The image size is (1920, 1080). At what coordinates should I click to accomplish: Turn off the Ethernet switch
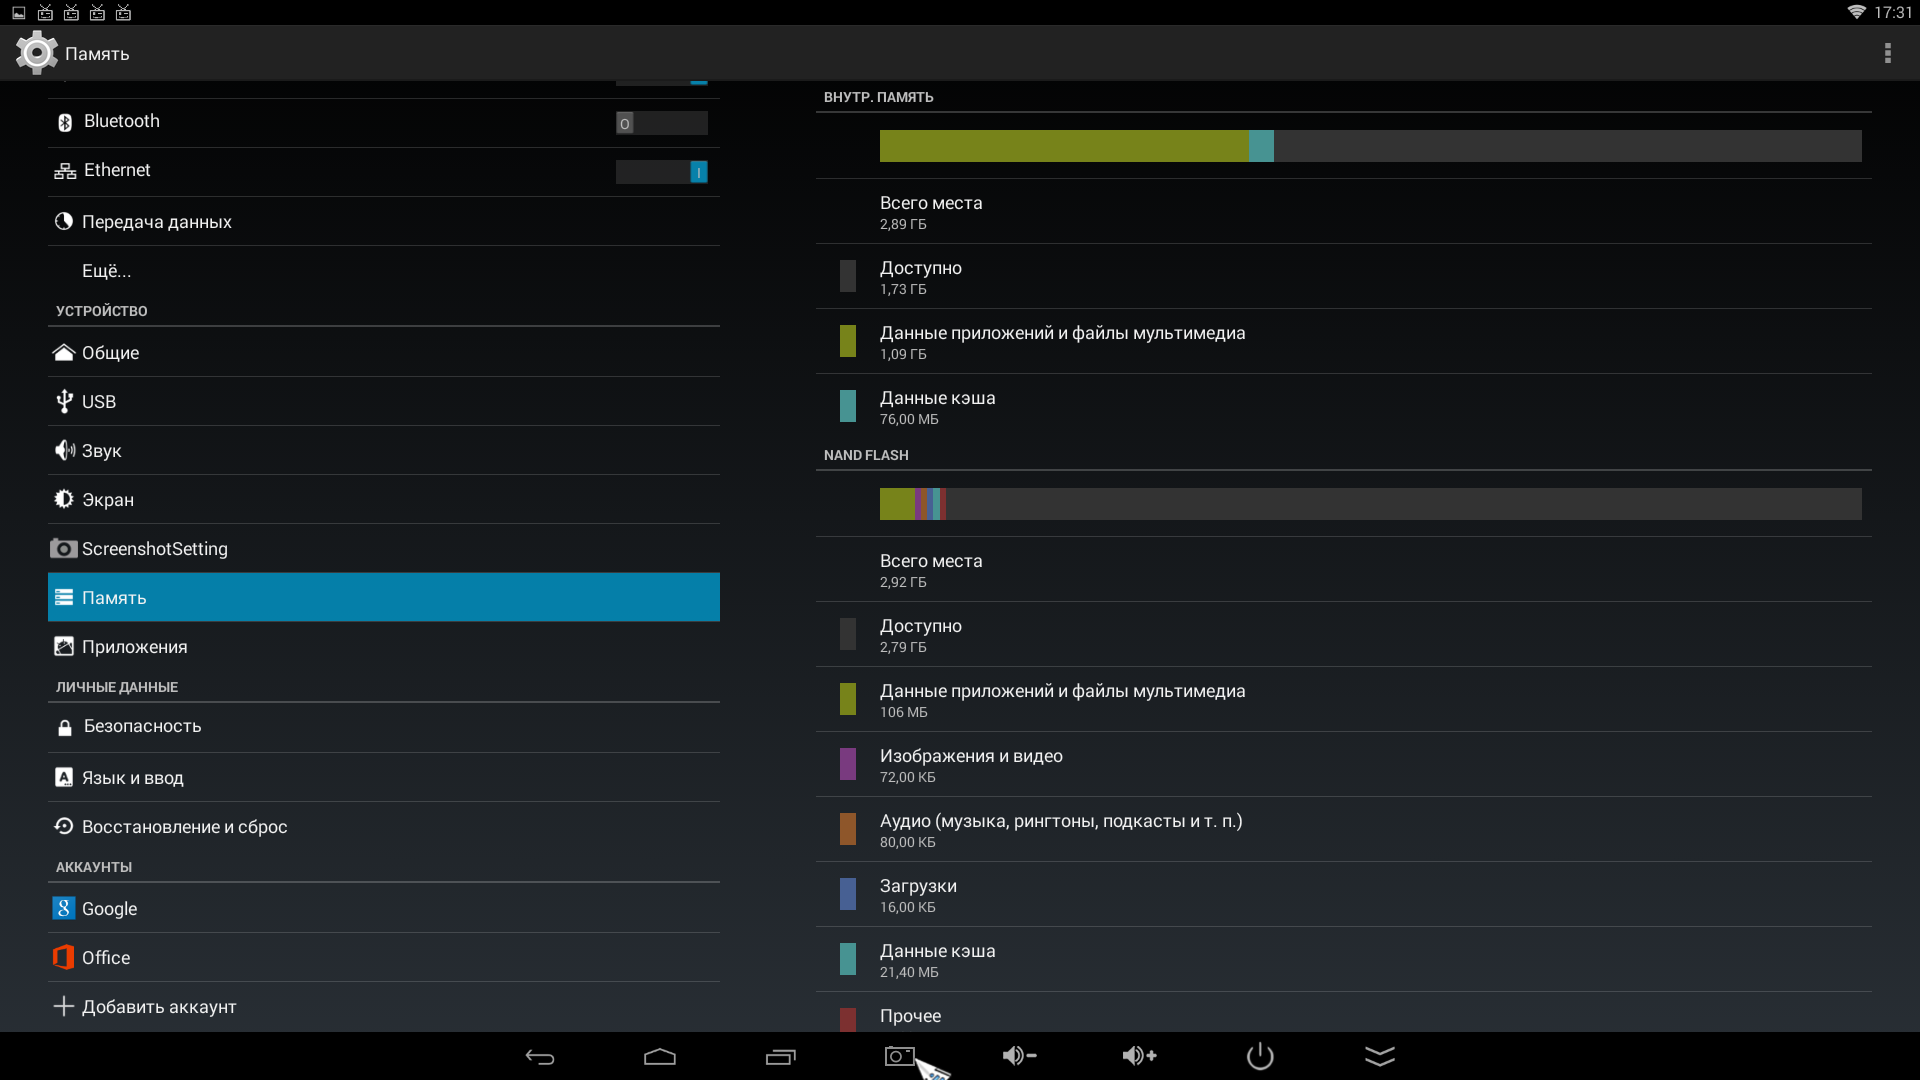click(x=661, y=172)
